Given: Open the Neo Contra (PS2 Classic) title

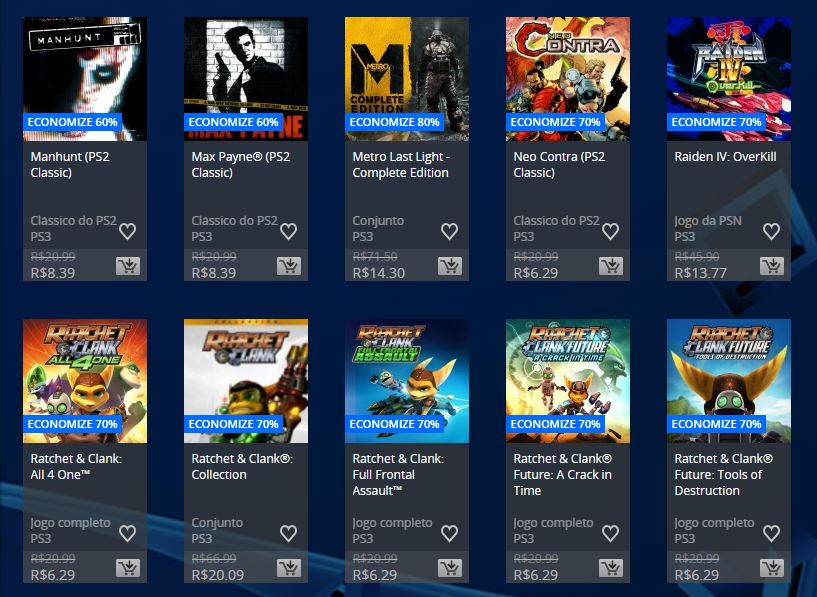Looking at the screenshot, I should [x=559, y=165].
